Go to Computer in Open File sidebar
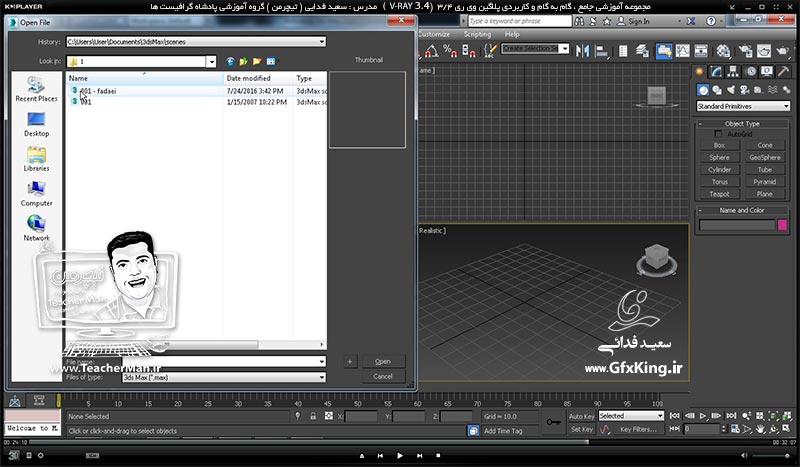This screenshot has height=467, width=800. [36, 193]
